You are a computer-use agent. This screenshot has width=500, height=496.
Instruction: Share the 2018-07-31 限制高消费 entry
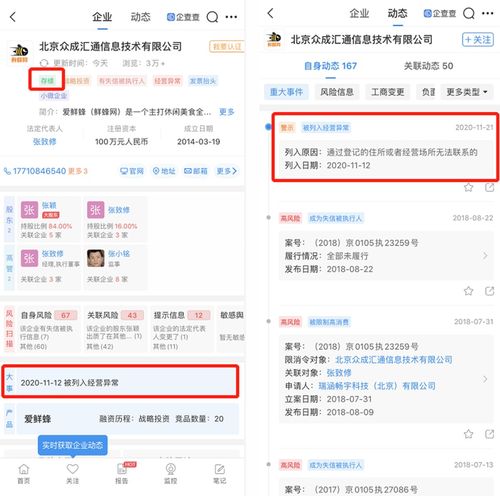click(x=489, y=434)
